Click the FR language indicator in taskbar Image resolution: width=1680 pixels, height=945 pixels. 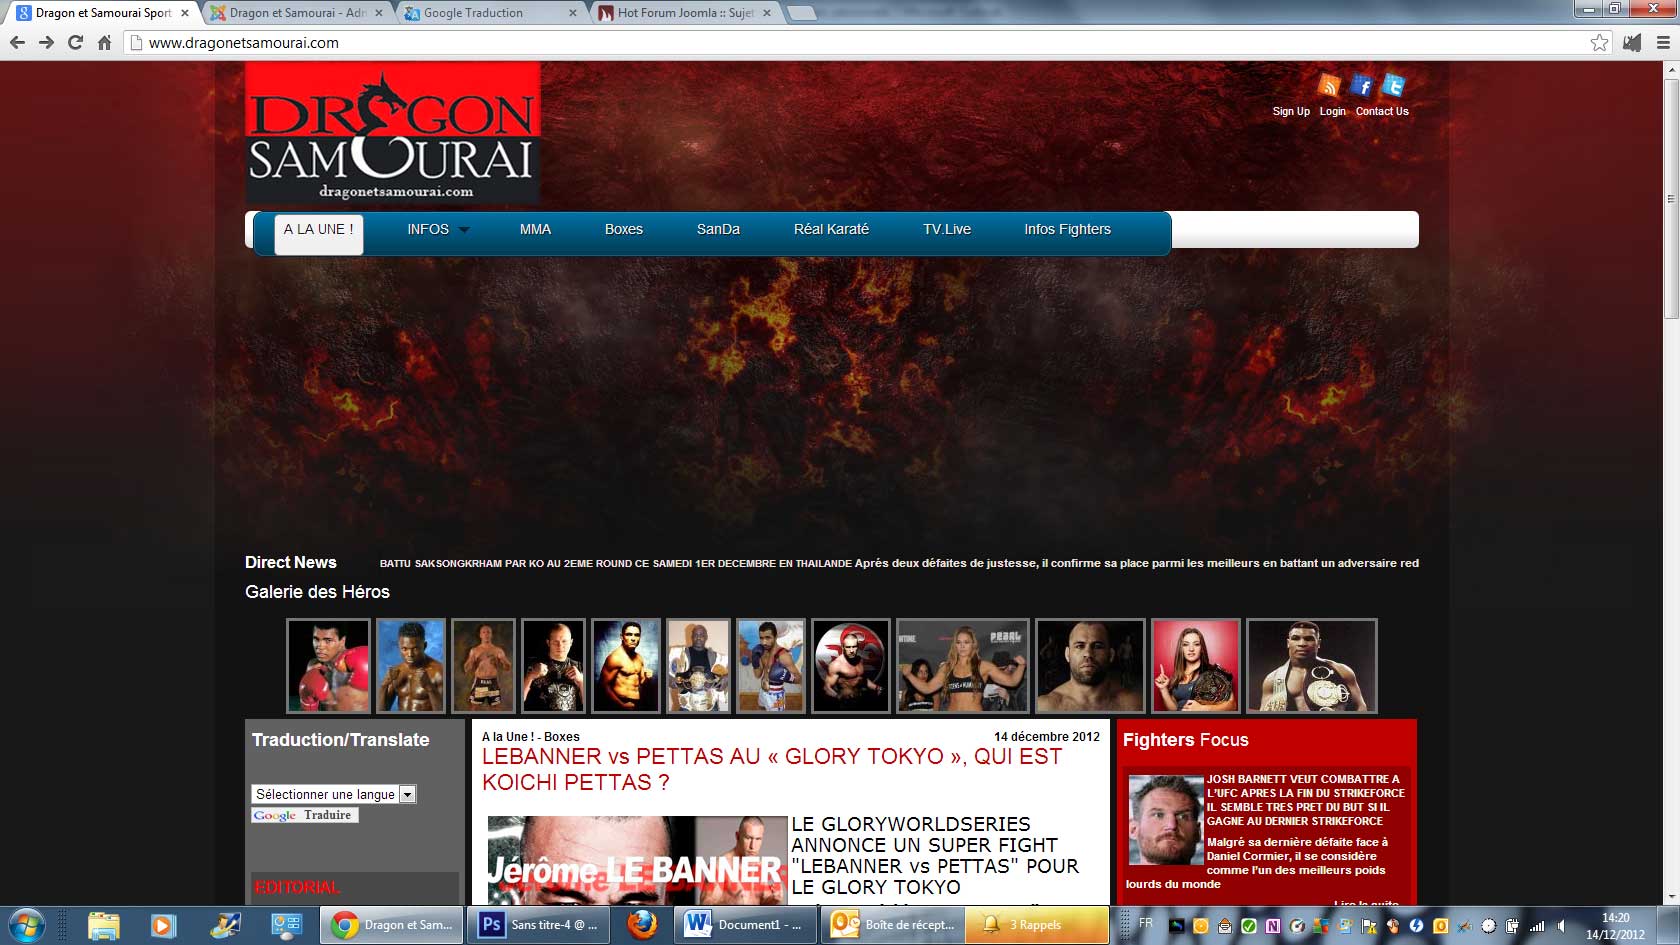pyautogui.click(x=1146, y=923)
